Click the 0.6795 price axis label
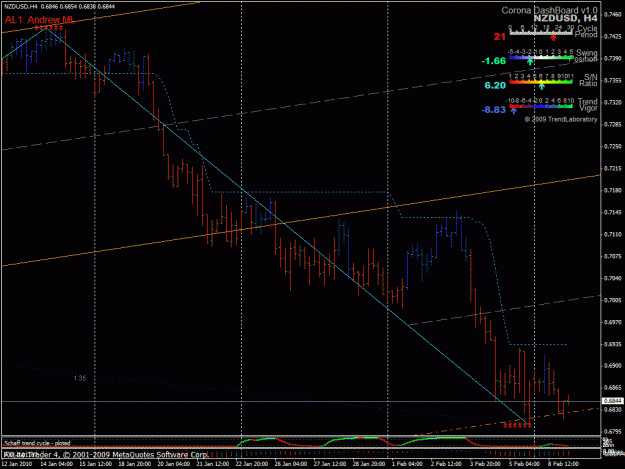Viewport: 625px width, 469px height. coord(613,432)
